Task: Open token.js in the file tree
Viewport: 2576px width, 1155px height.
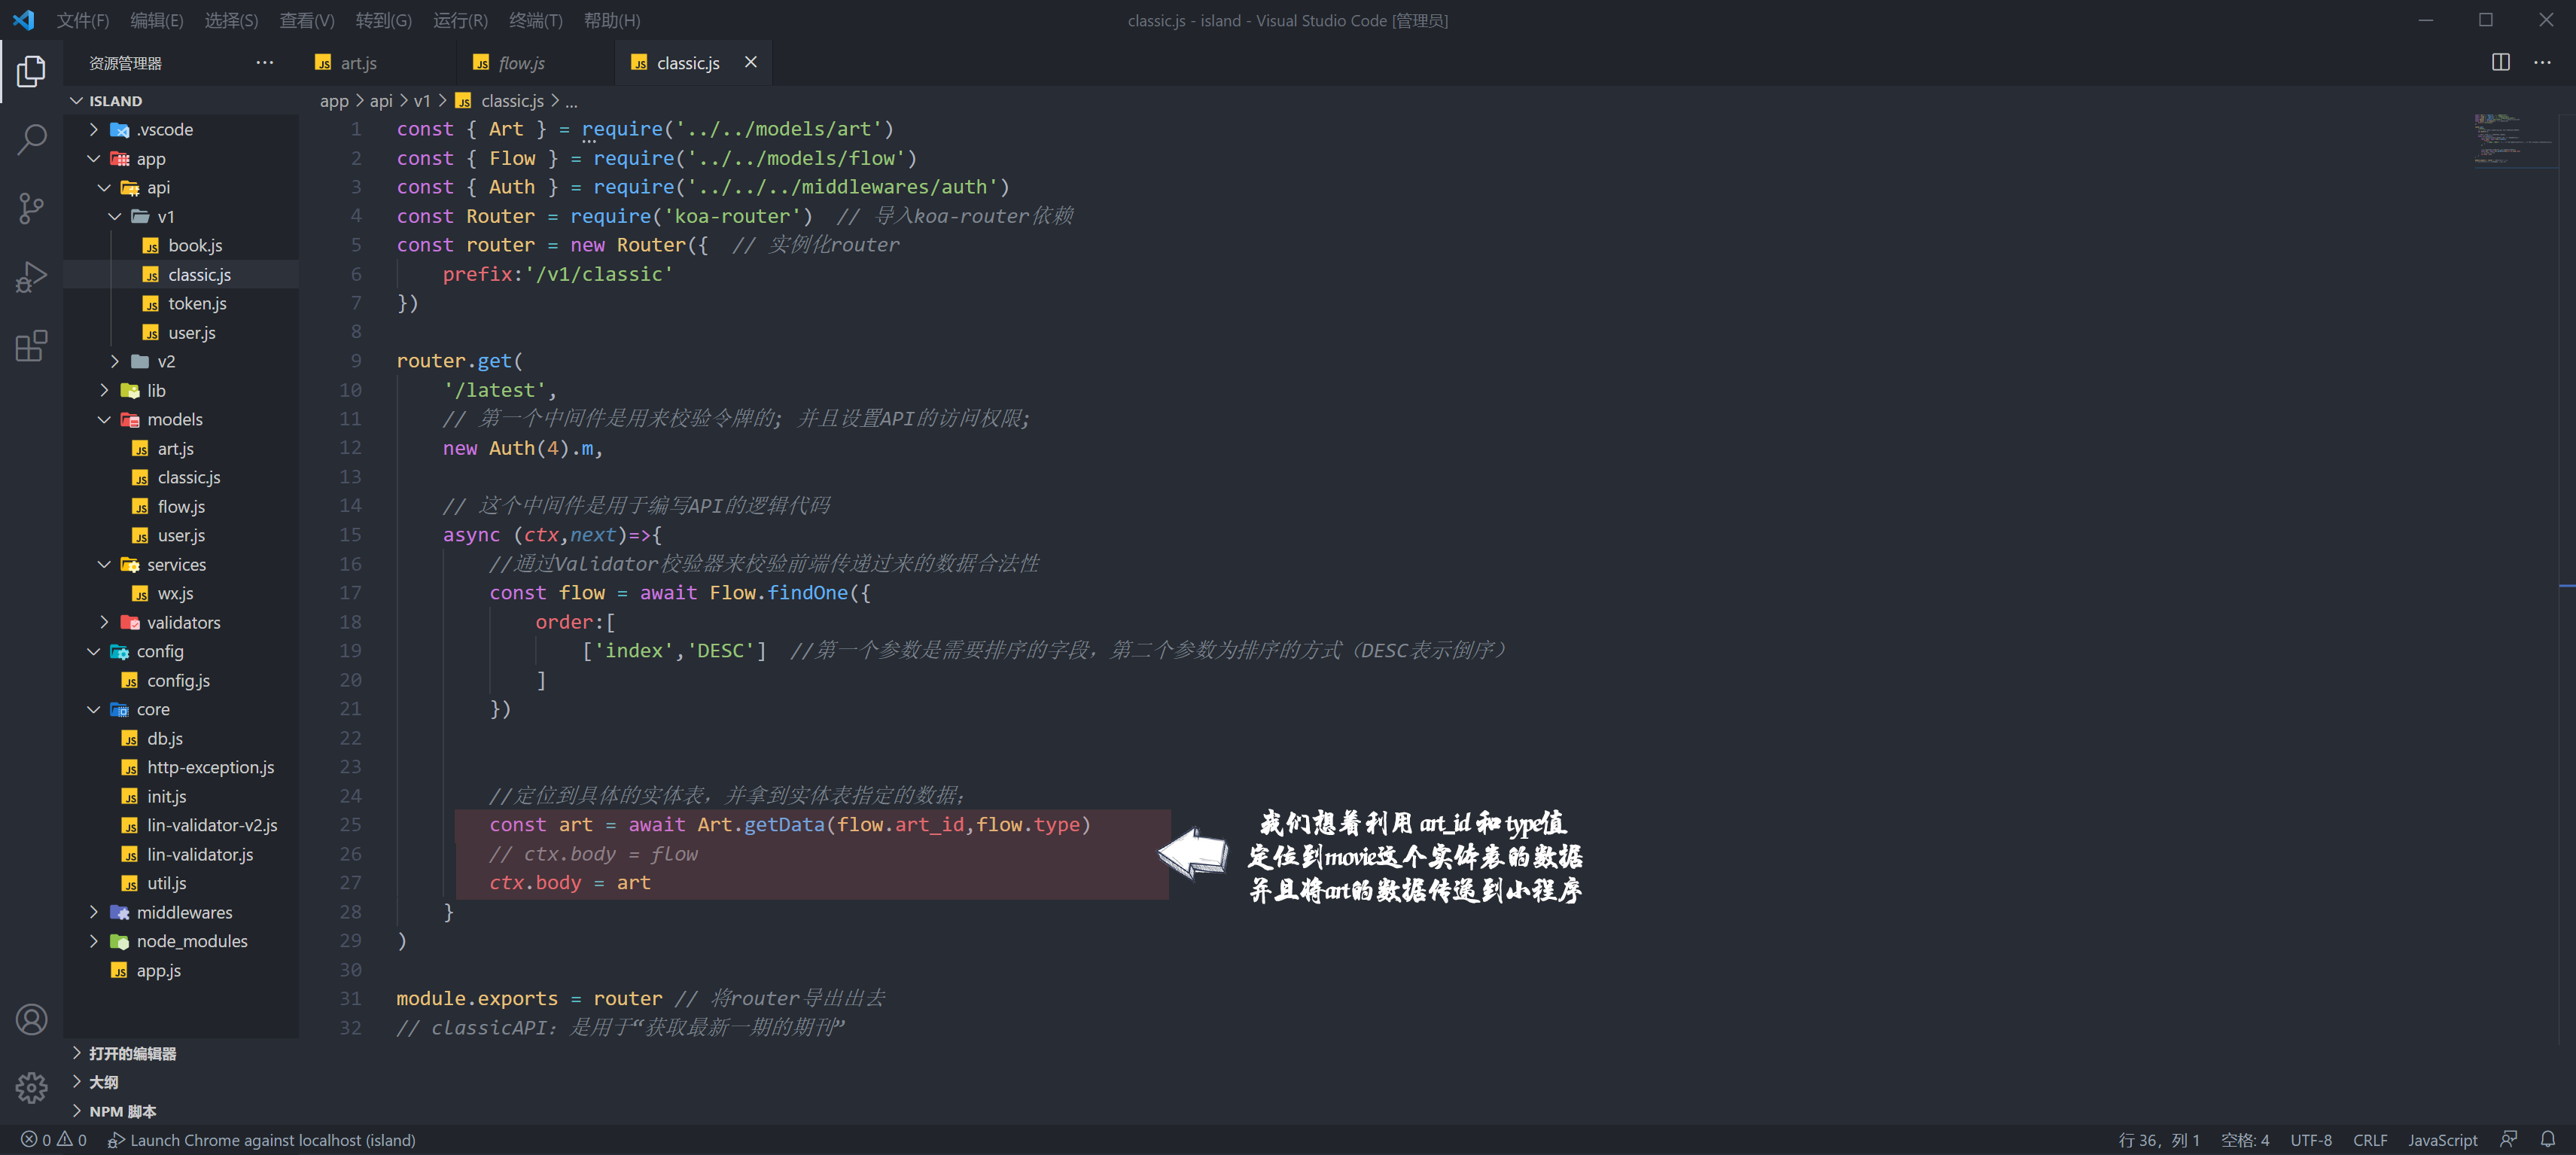Action: [x=197, y=303]
